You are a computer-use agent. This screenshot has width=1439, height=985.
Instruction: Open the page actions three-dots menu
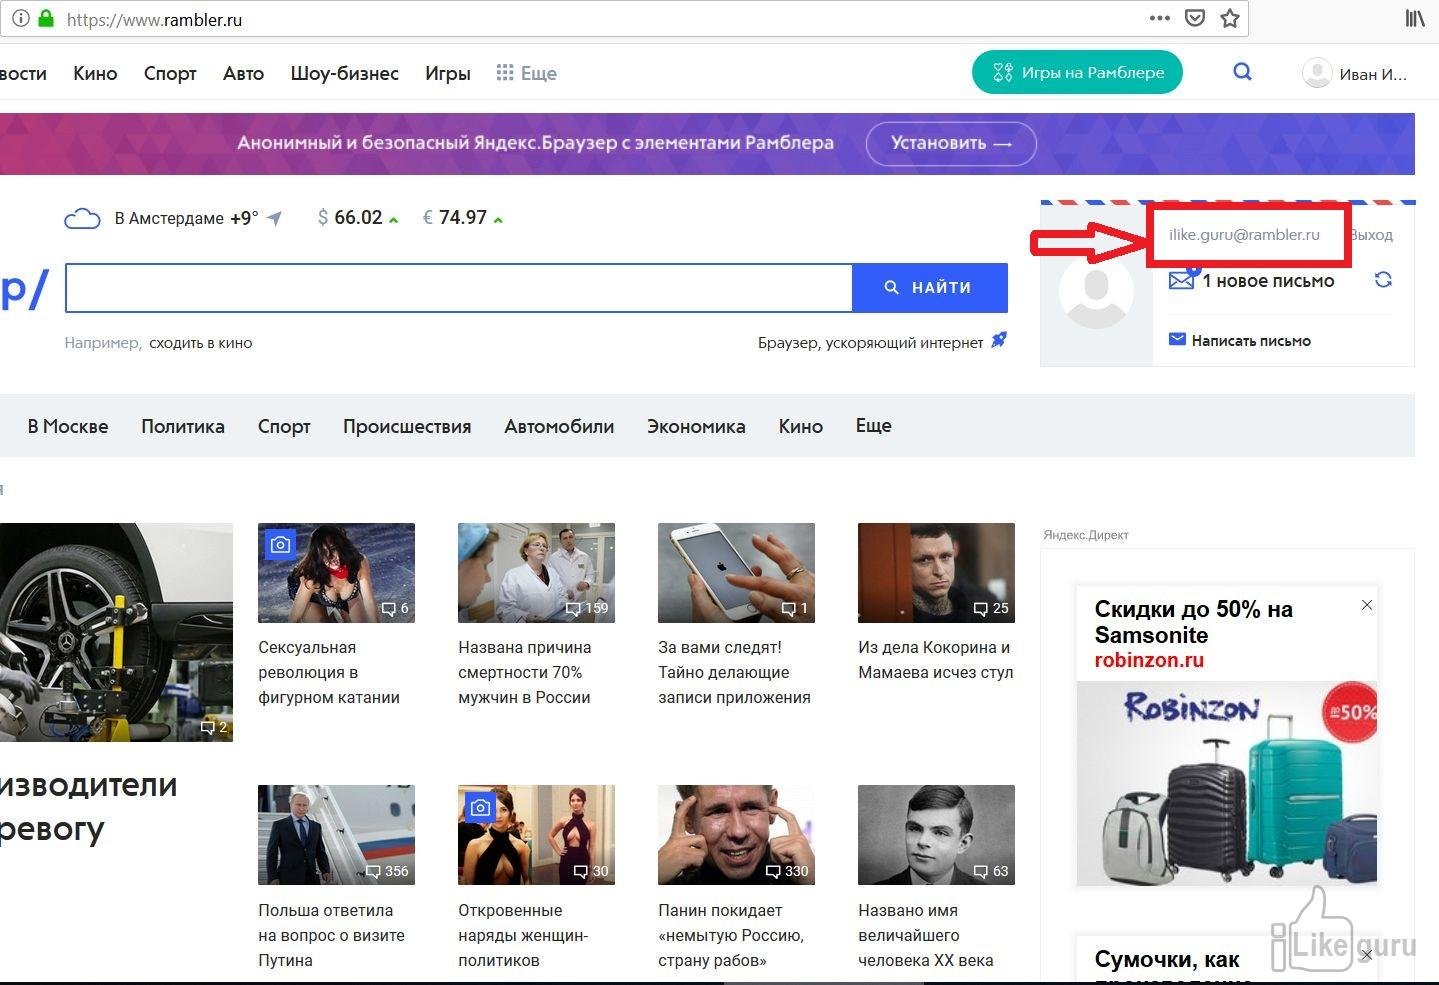point(1160,18)
